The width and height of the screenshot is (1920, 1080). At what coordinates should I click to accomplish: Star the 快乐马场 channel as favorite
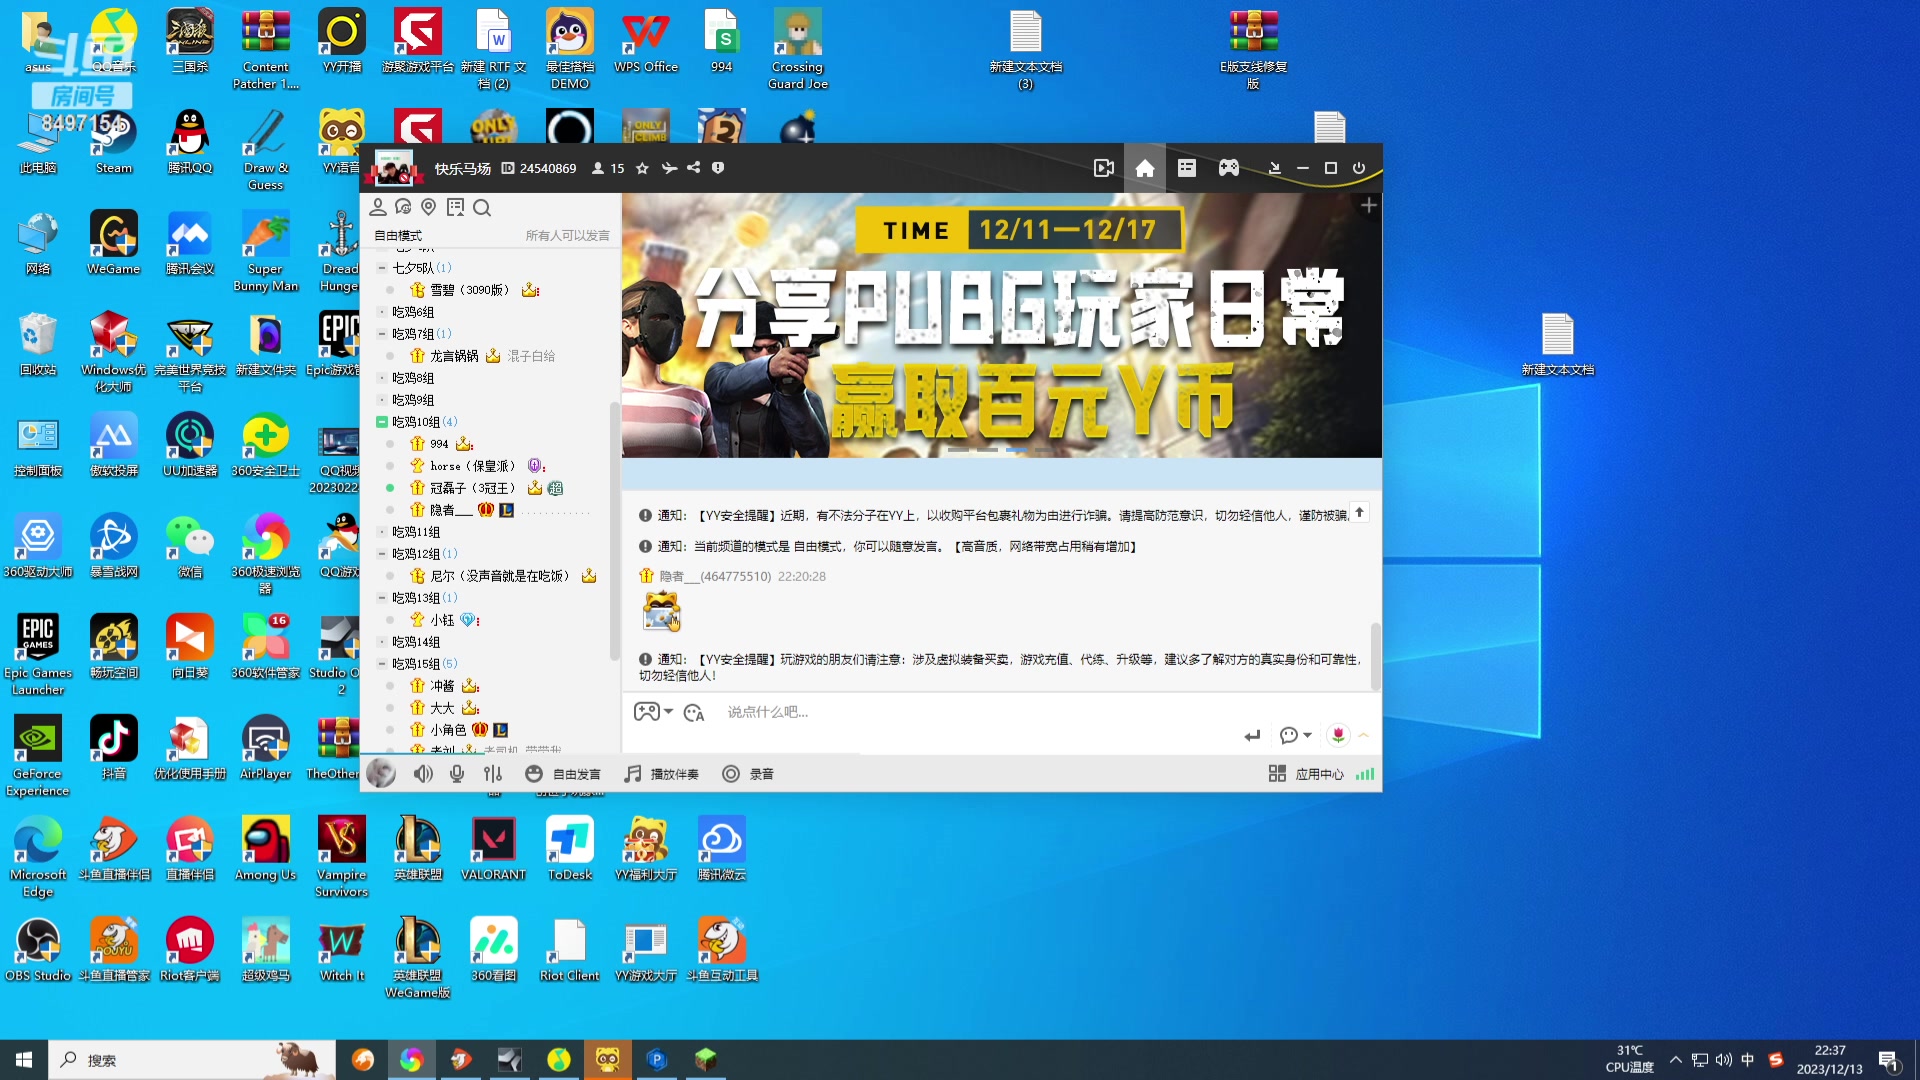tap(642, 168)
